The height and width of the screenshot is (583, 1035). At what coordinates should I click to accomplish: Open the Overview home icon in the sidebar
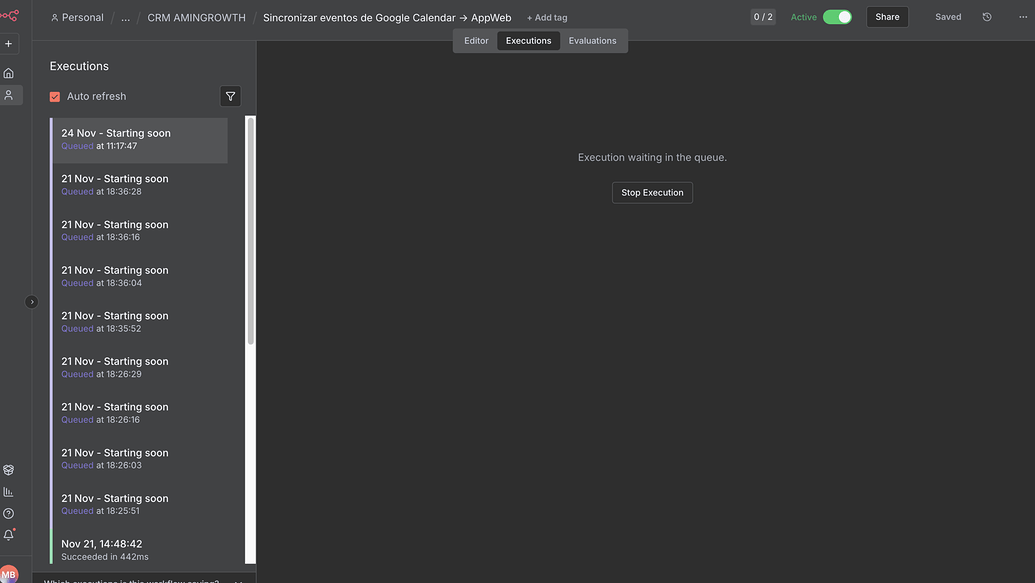[8, 72]
